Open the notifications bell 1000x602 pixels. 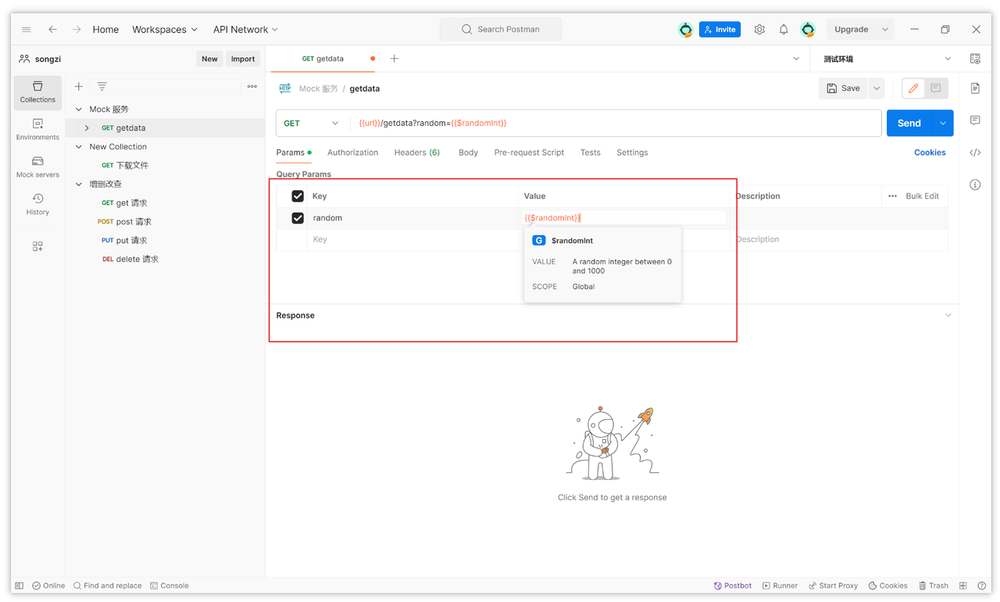point(783,29)
